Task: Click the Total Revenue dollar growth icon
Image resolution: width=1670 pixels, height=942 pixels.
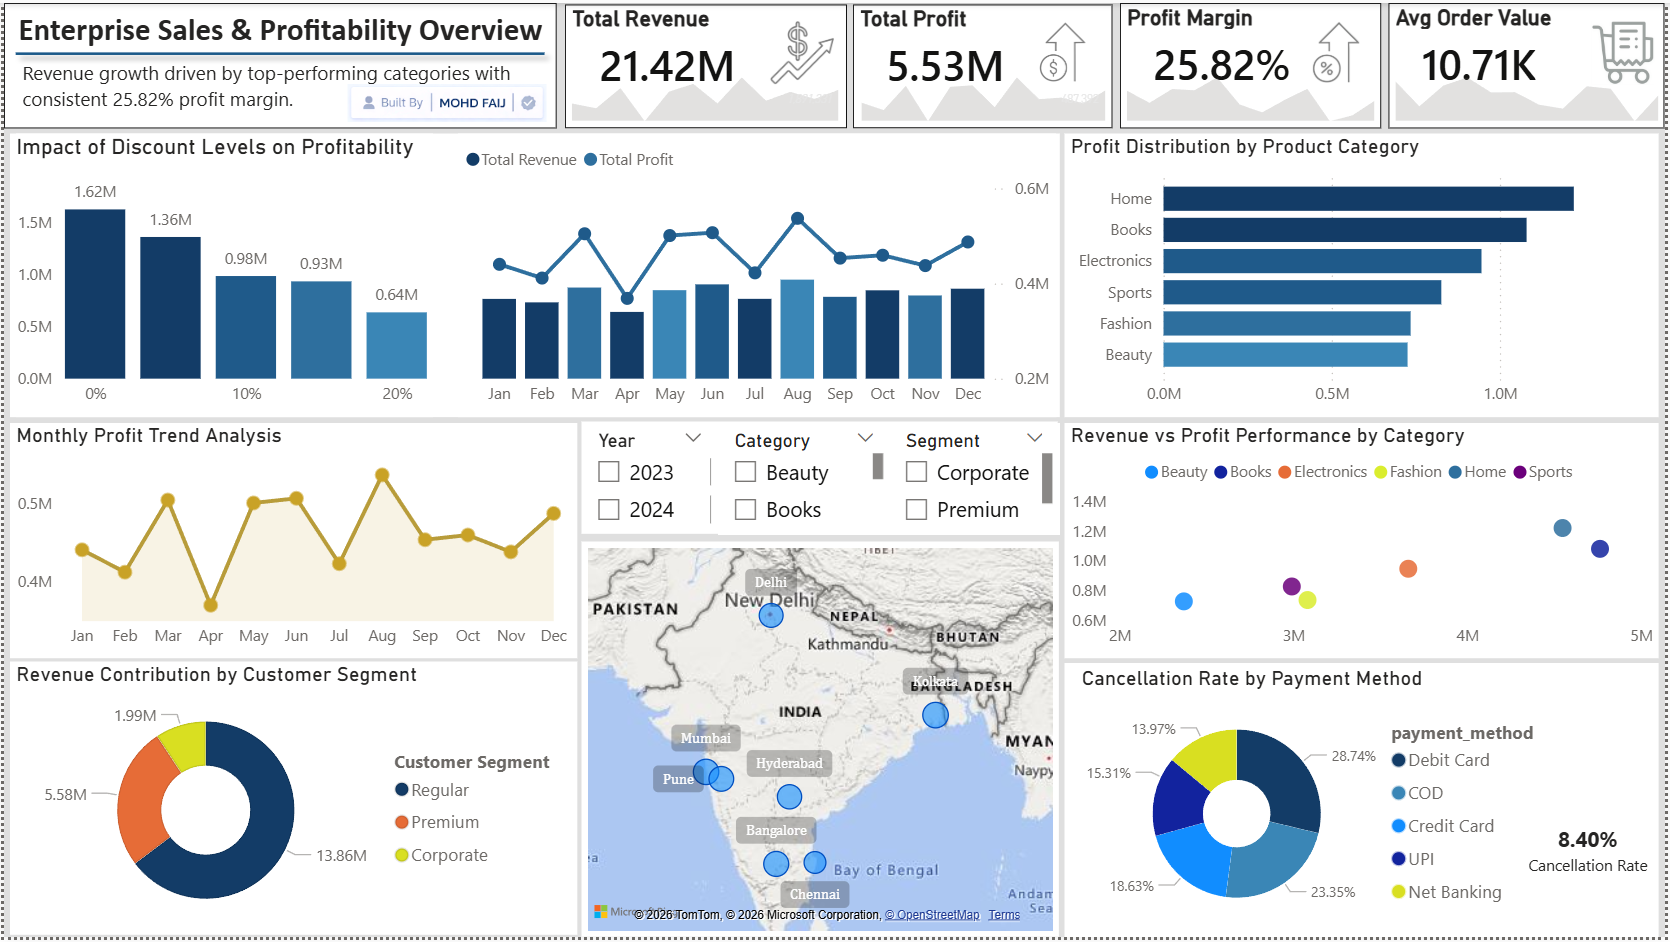Action: click(802, 54)
